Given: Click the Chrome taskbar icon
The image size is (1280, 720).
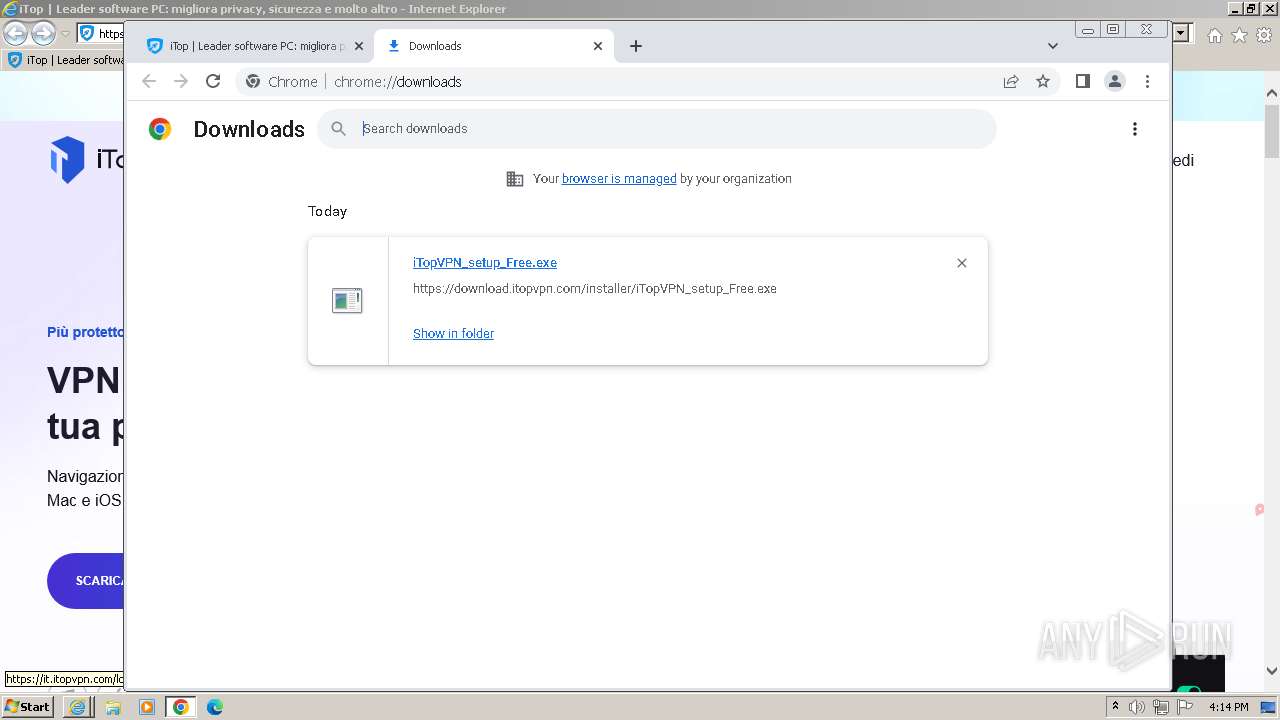Looking at the screenshot, I should coord(181,707).
